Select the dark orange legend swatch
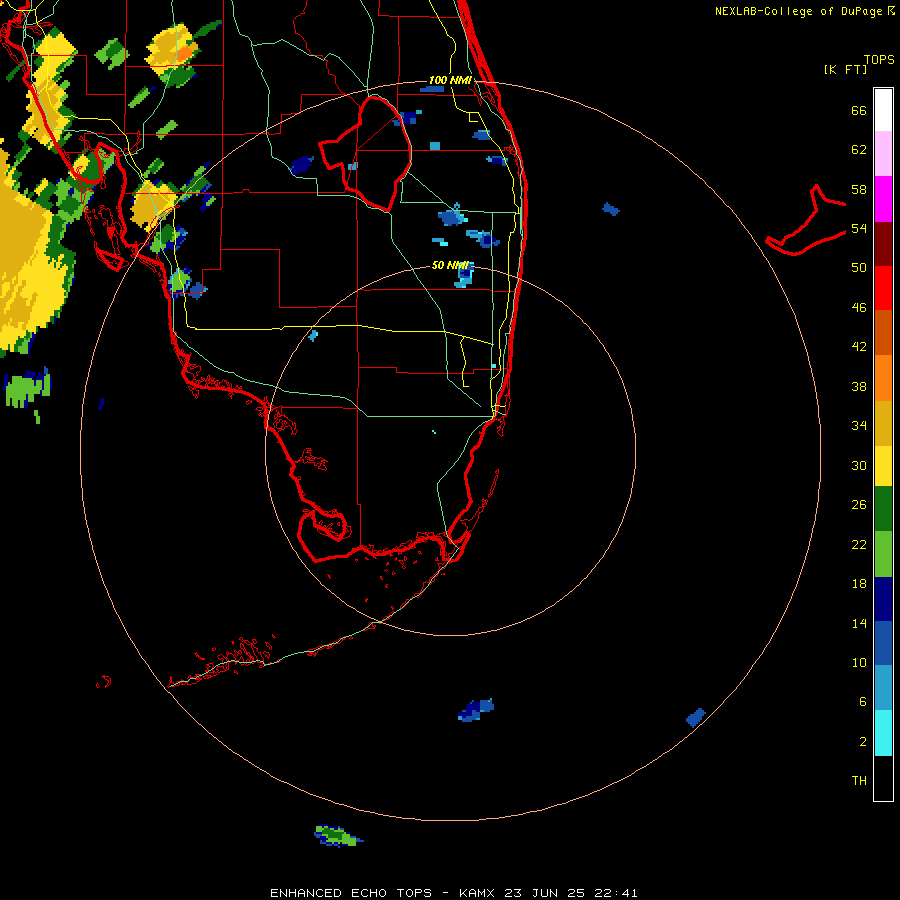This screenshot has height=900, width=900. tap(883, 333)
